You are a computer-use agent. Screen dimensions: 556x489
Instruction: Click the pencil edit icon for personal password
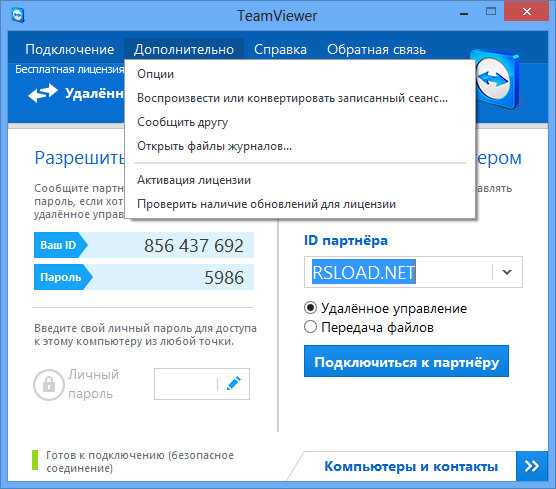coord(234,384)
